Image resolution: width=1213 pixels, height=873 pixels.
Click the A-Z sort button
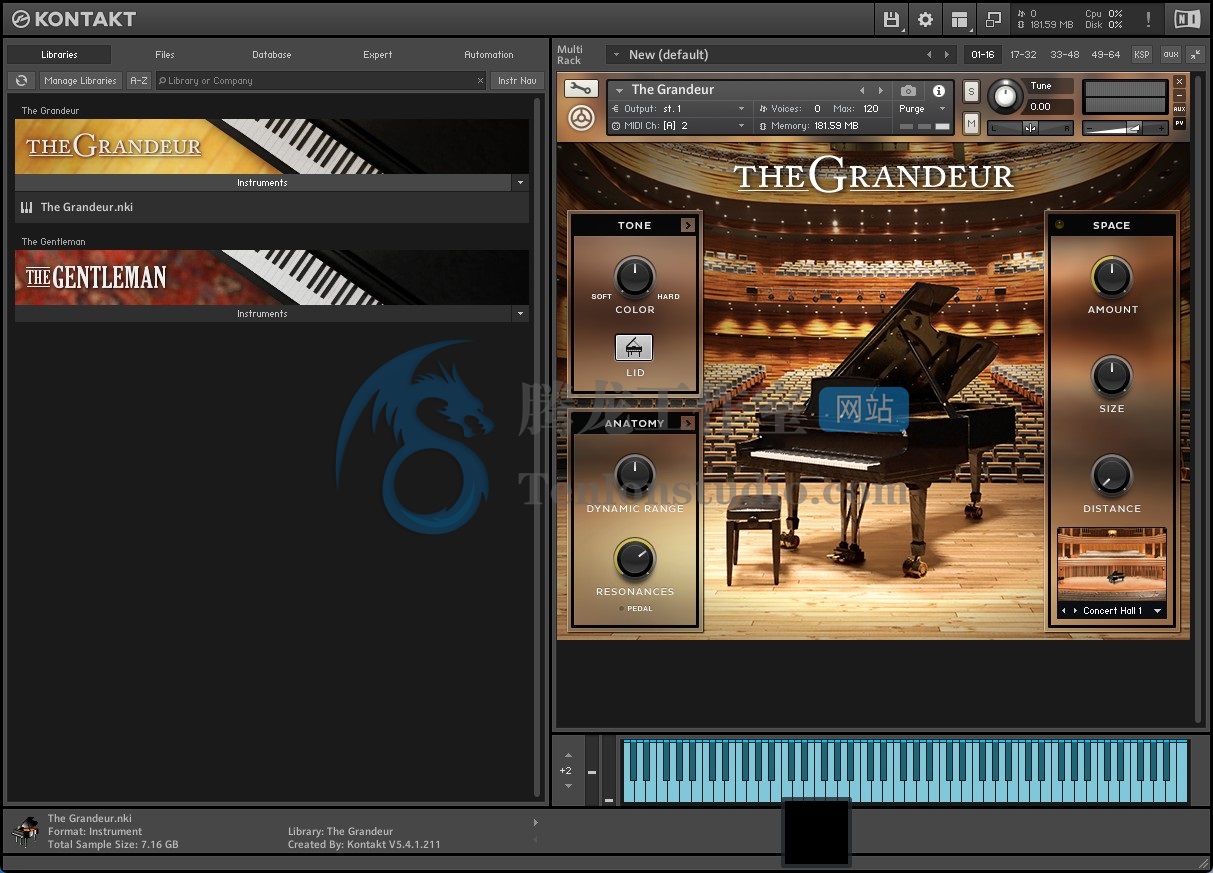pos(139,80)
